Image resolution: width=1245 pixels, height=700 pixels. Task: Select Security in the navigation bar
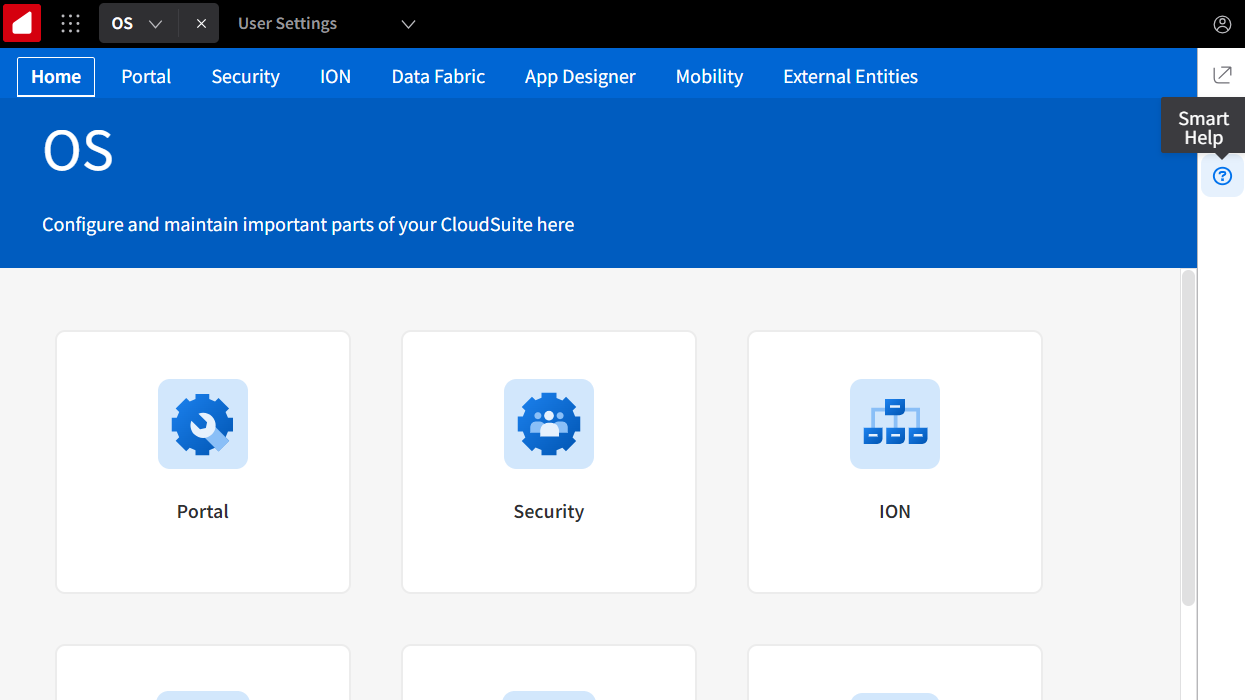coord(245,77)
